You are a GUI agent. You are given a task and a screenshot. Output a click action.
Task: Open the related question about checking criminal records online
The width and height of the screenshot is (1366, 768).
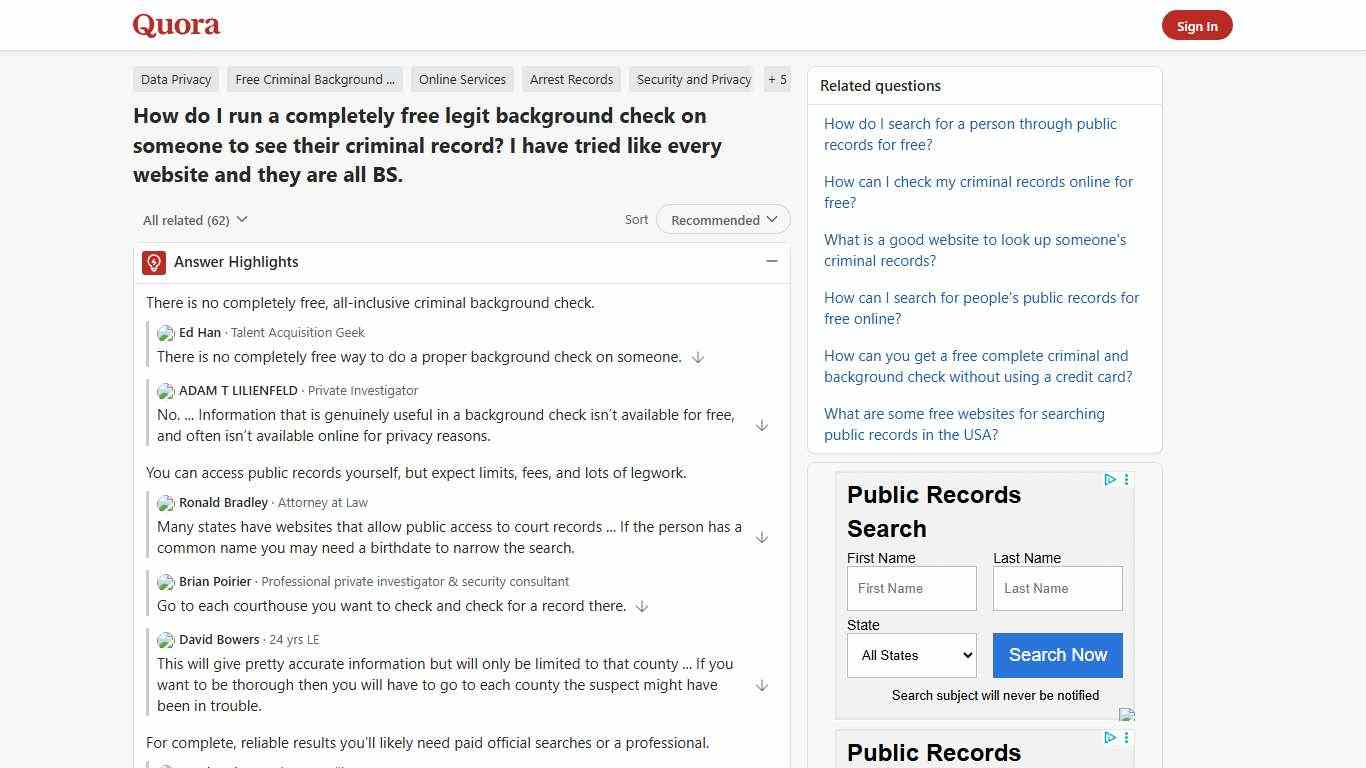point(978,192)
